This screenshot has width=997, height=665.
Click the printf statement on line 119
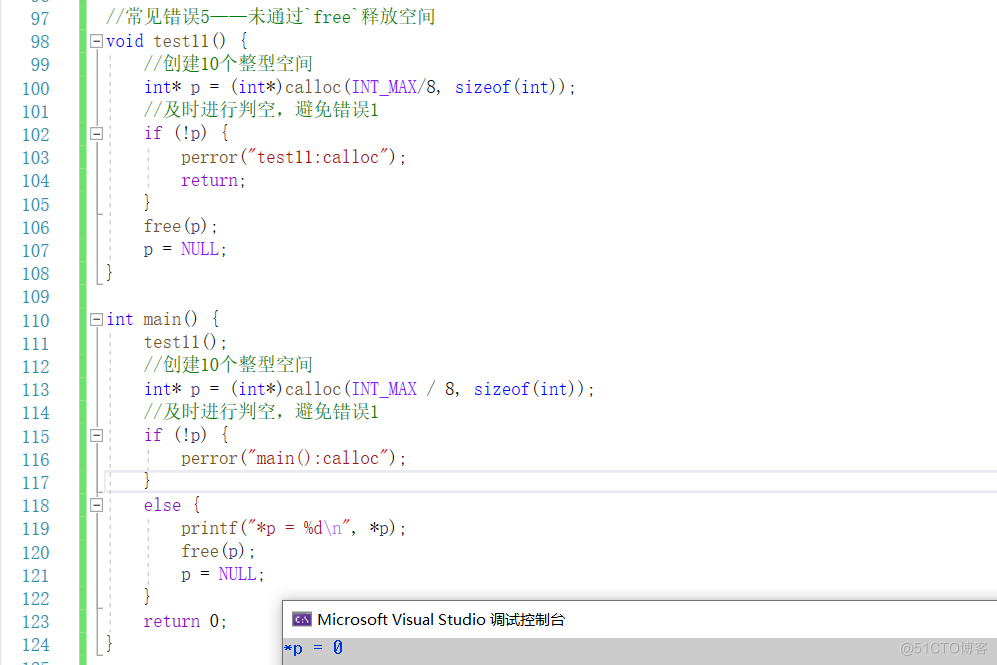click(293, 528)
